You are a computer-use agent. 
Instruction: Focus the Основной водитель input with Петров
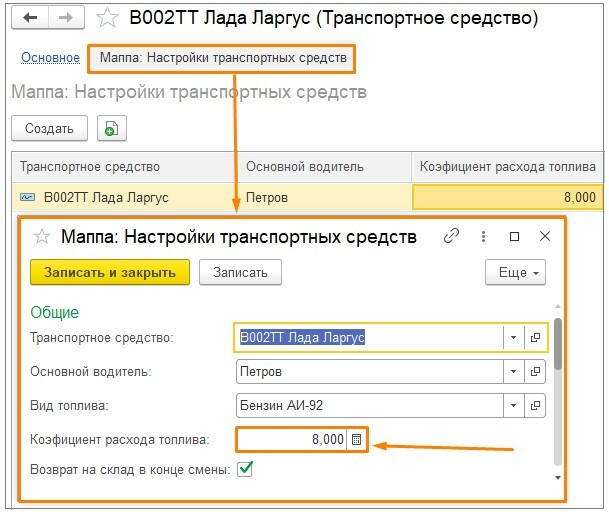point(370,371)
